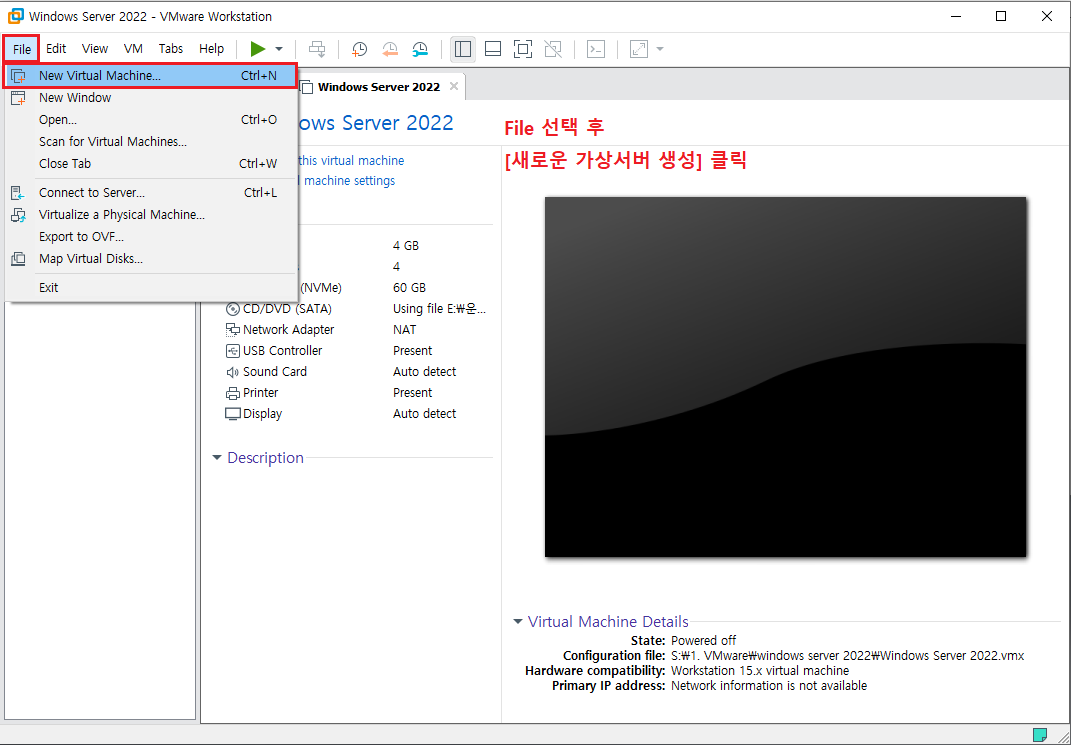The image size is (1071, 745).
Task: Open the File menu
Action: coord(22,49)
